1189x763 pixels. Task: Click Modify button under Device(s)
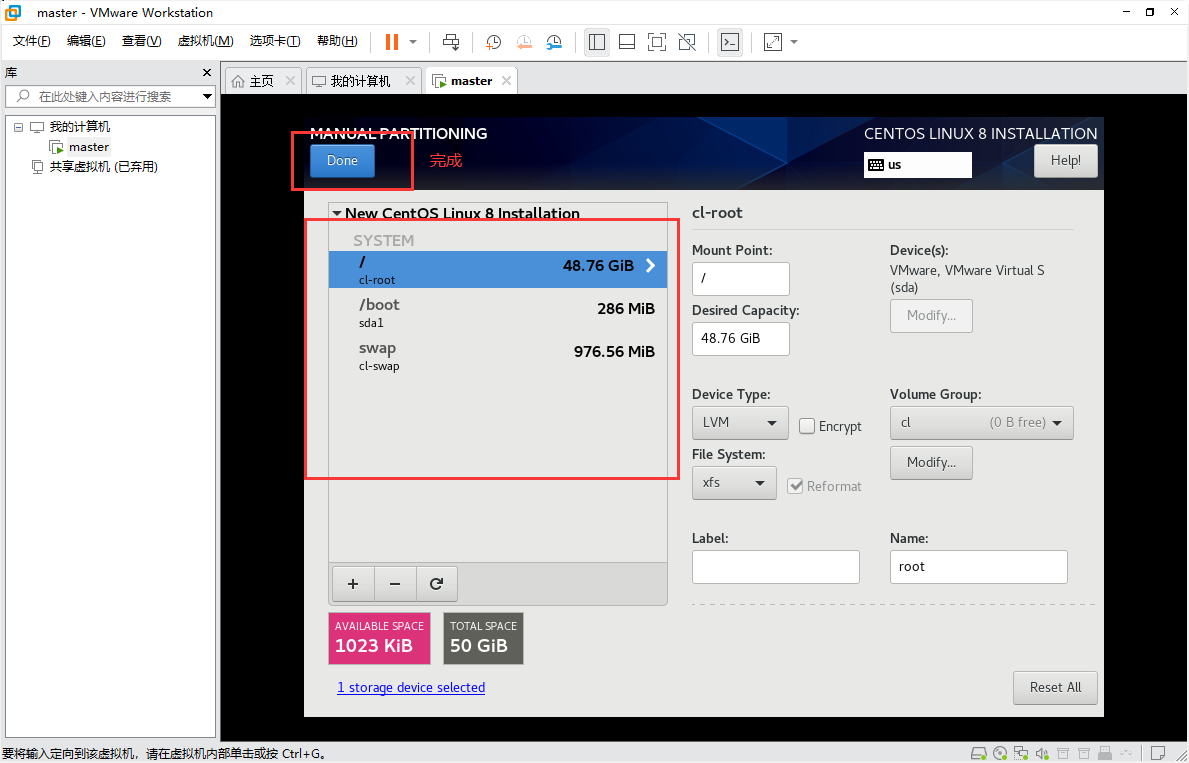(931, 316)
